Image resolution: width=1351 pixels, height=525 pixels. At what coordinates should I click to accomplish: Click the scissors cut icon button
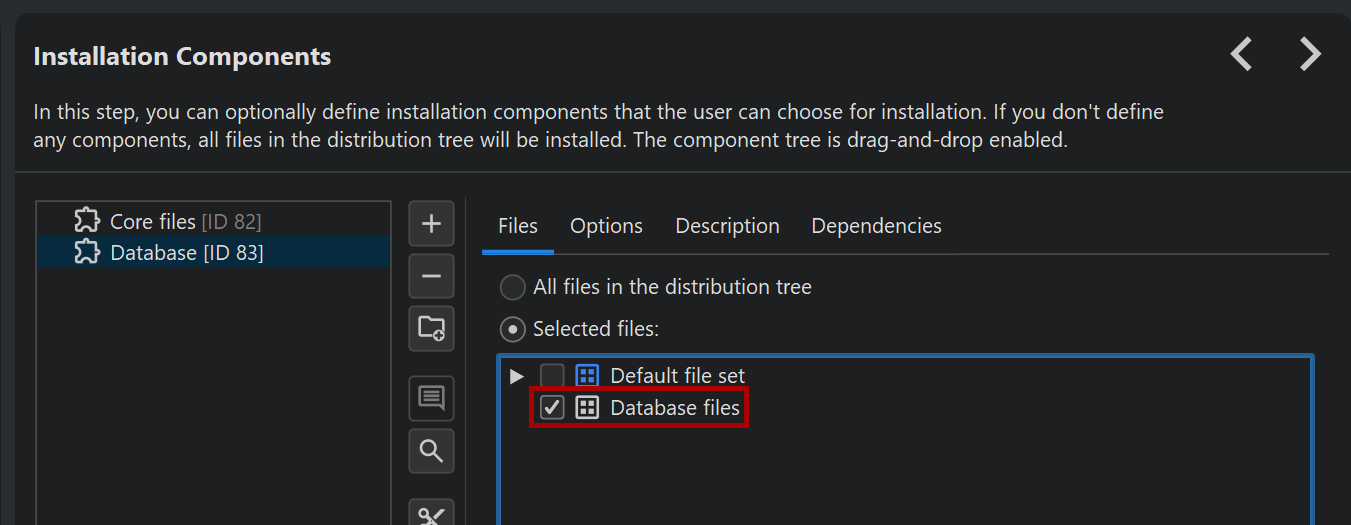point(431,514)
